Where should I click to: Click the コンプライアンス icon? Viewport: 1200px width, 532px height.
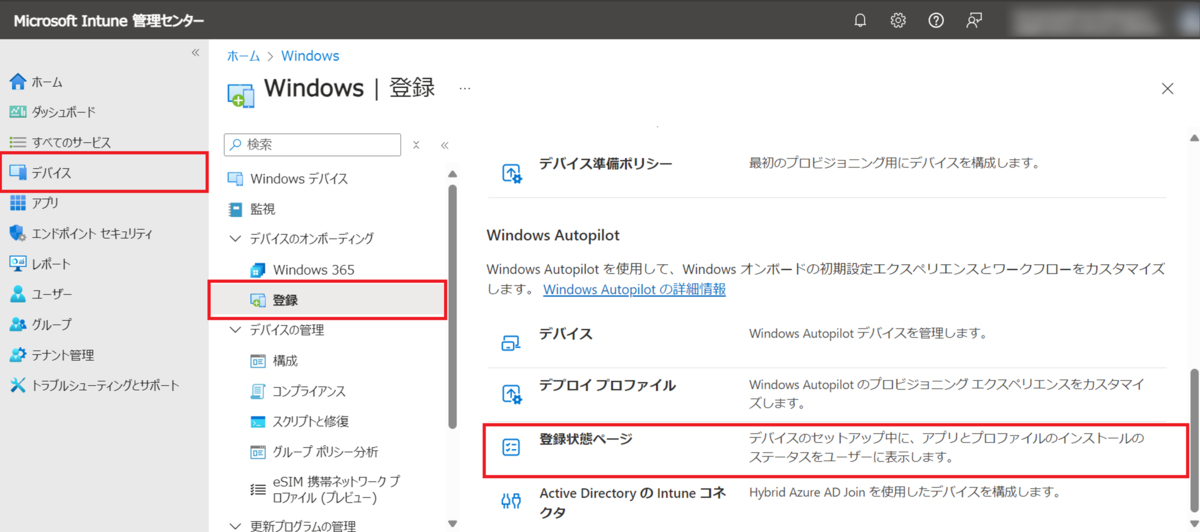(x=257, y=391)
